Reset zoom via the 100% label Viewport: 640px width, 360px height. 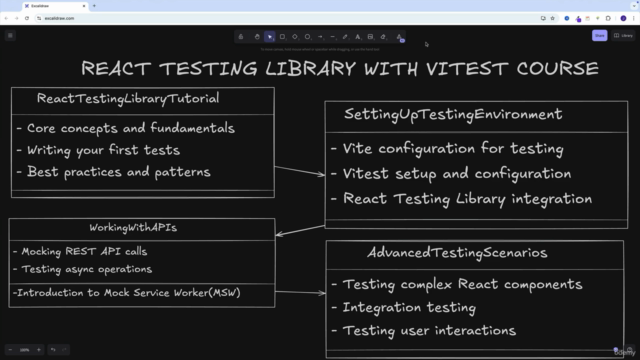(x=24, y=350)
